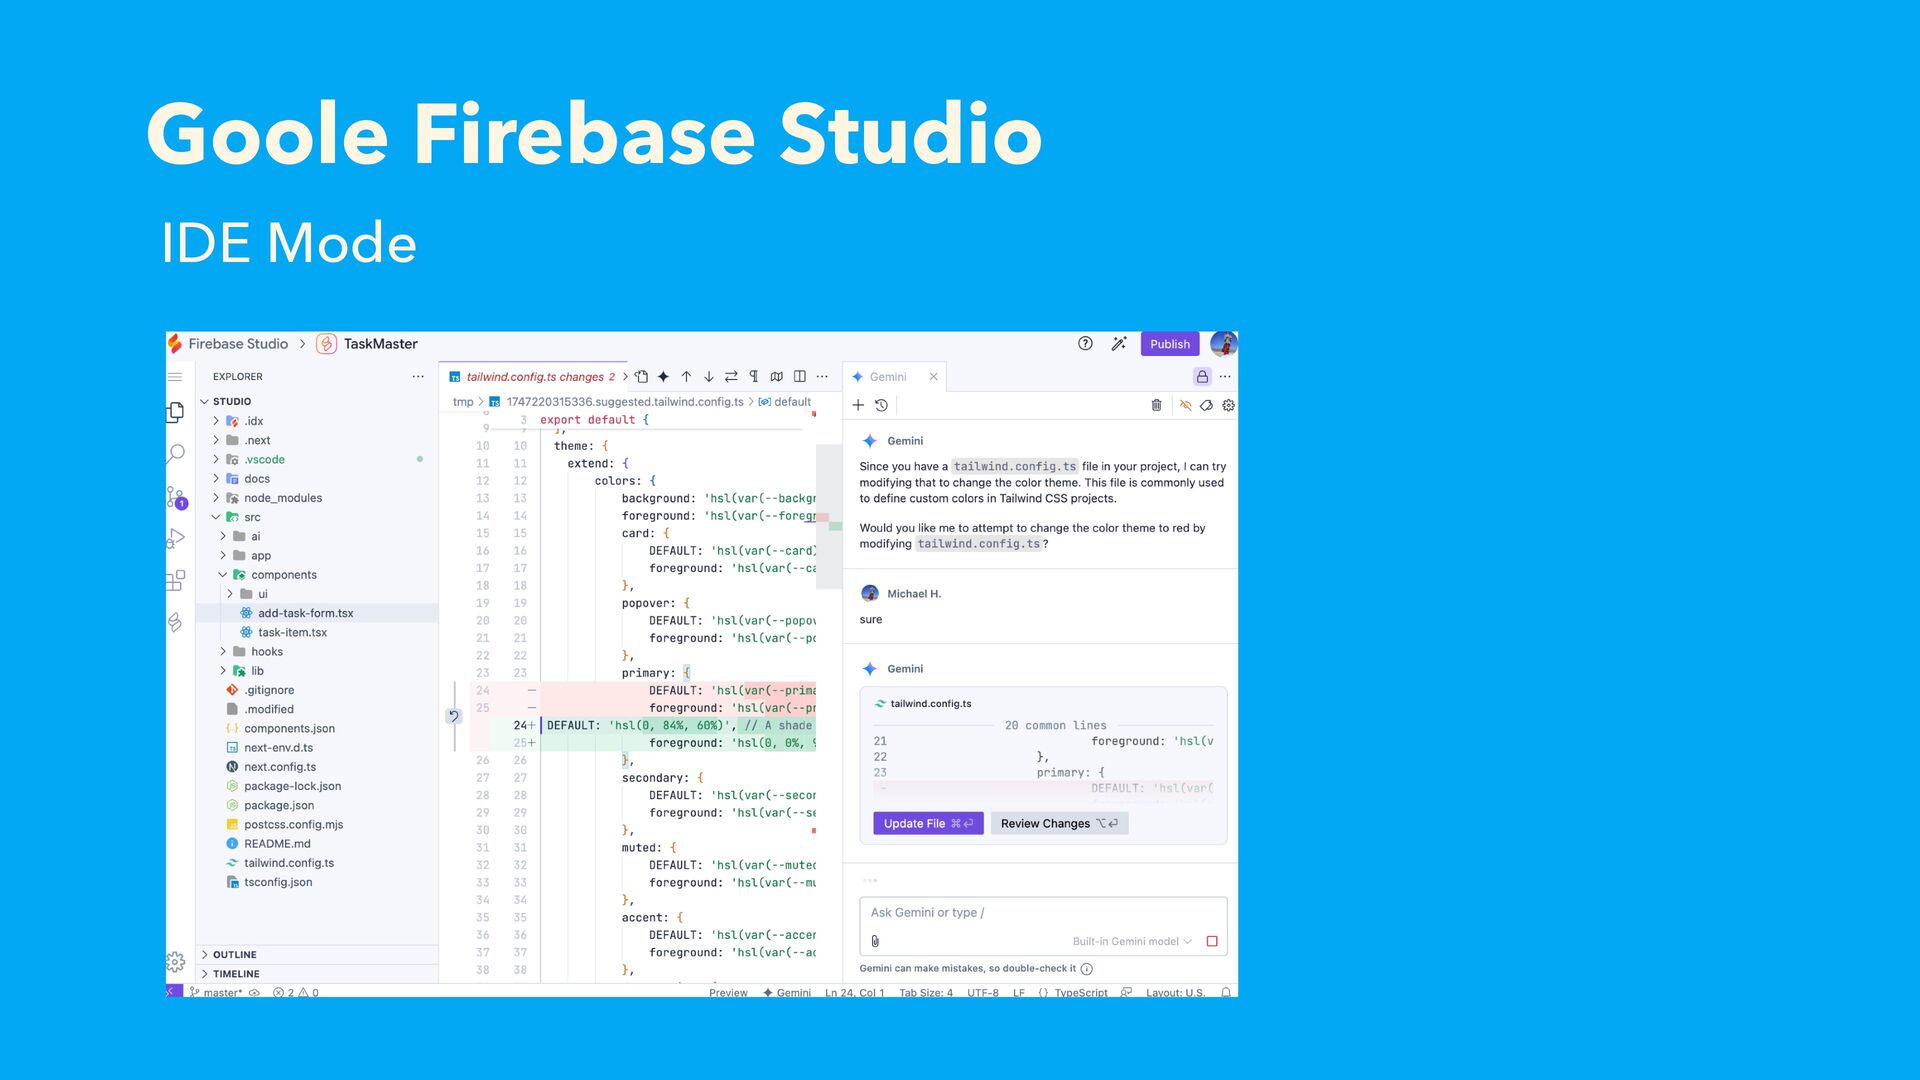The height and width of the screenshot is (1080, 1920).
Task: Go to next change with down arrow
Action: [x=708, y=377]
